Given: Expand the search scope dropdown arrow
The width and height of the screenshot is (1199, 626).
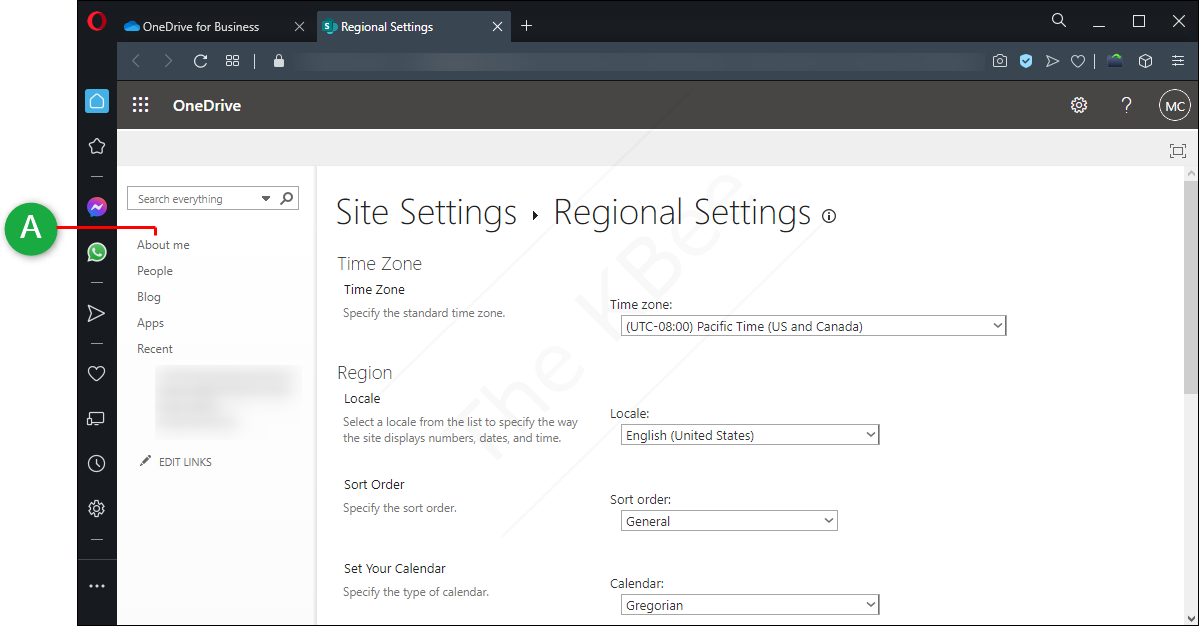Looking at the screenshot, I should click(x=265, y=199).
